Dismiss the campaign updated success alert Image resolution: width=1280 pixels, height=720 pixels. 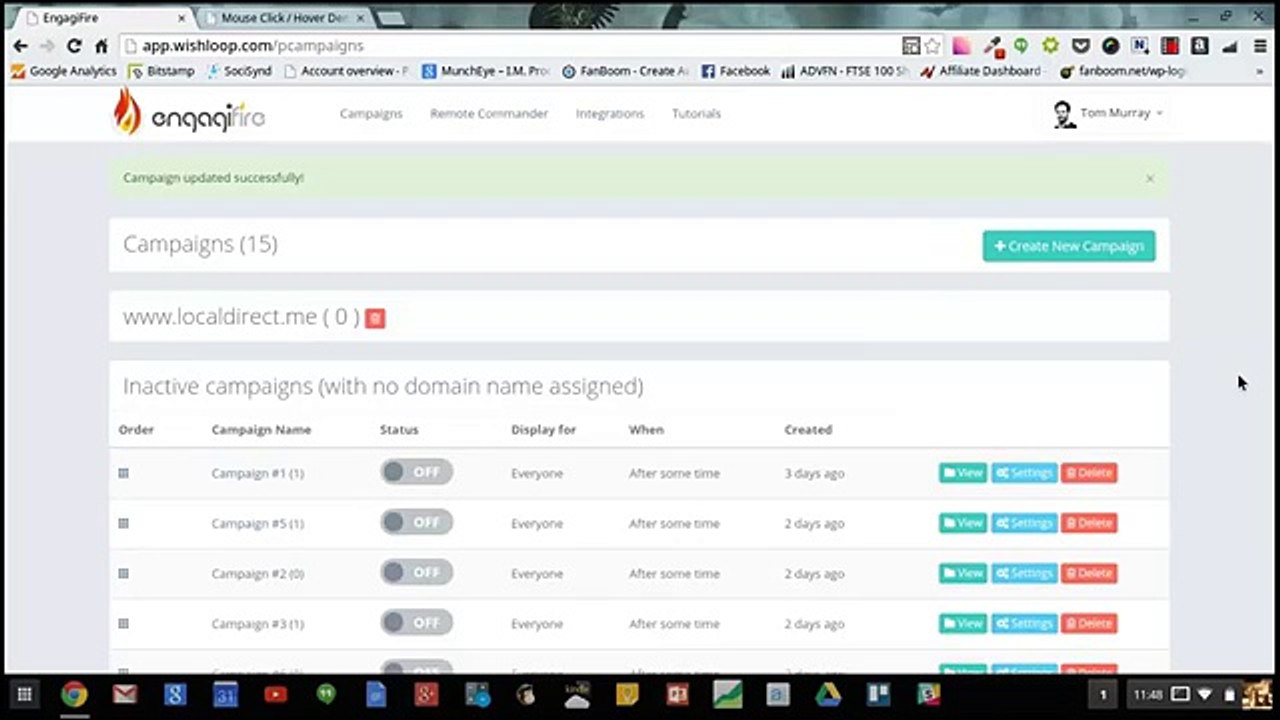(x=1150, y=178)
